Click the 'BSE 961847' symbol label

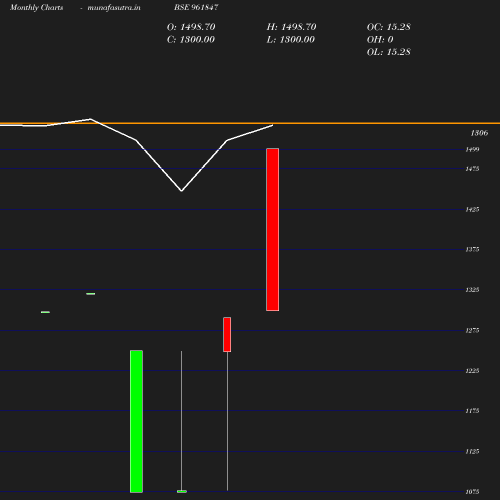pos(196,7)
